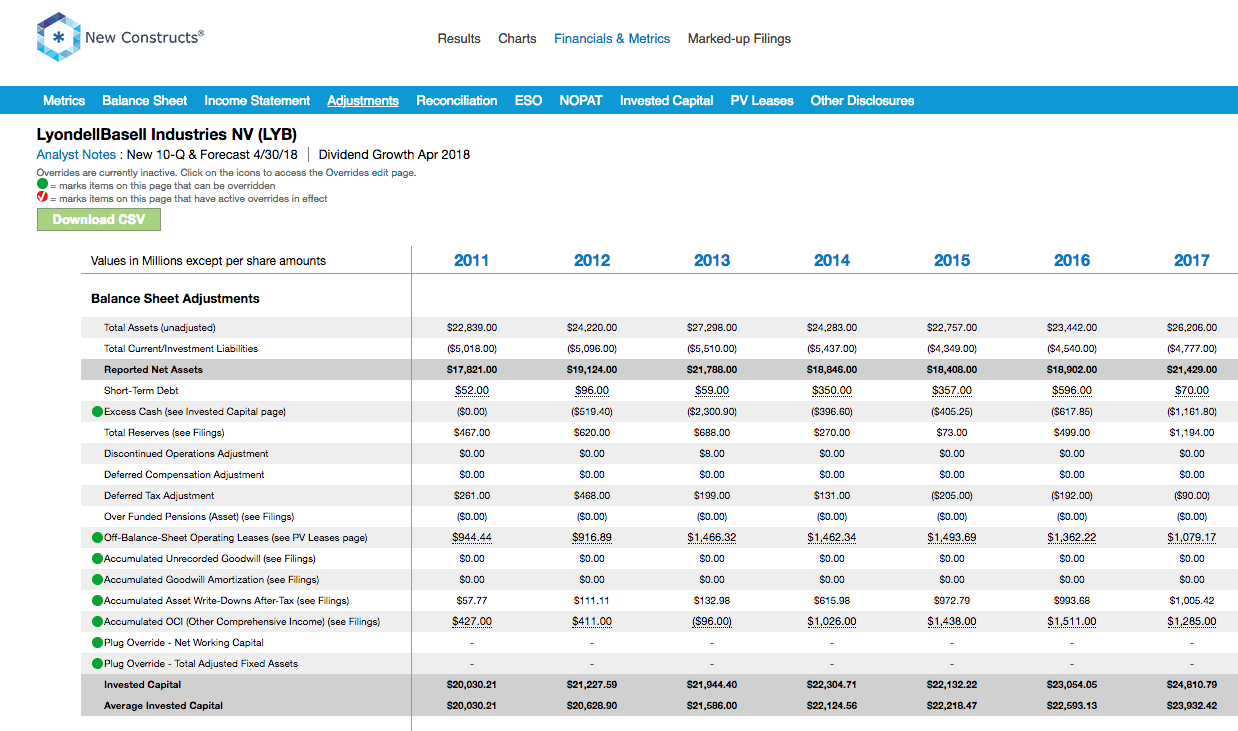The image size is (1238, 731).
Task: Click 2015 Deferred Tax Adjustment value ($205.00)
Action: (x=952, y=496)
